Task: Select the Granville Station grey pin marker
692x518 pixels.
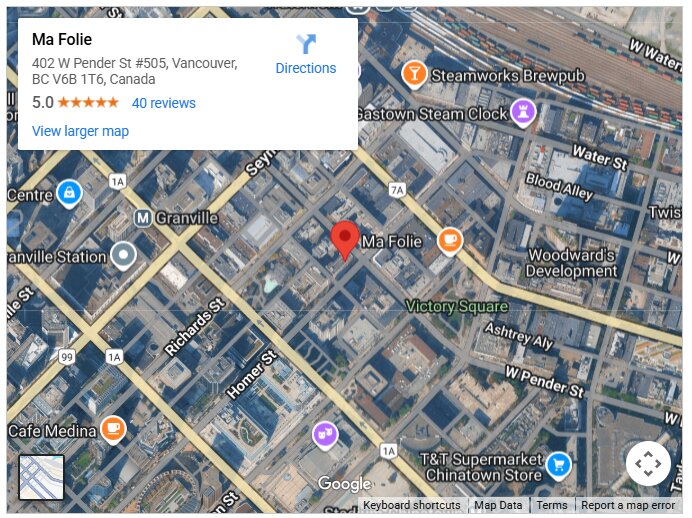Action: coord(124,256)
